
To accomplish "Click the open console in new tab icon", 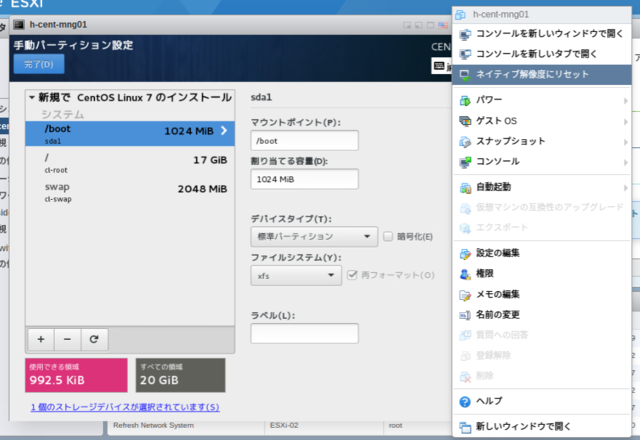I will [x=465, y=54].
